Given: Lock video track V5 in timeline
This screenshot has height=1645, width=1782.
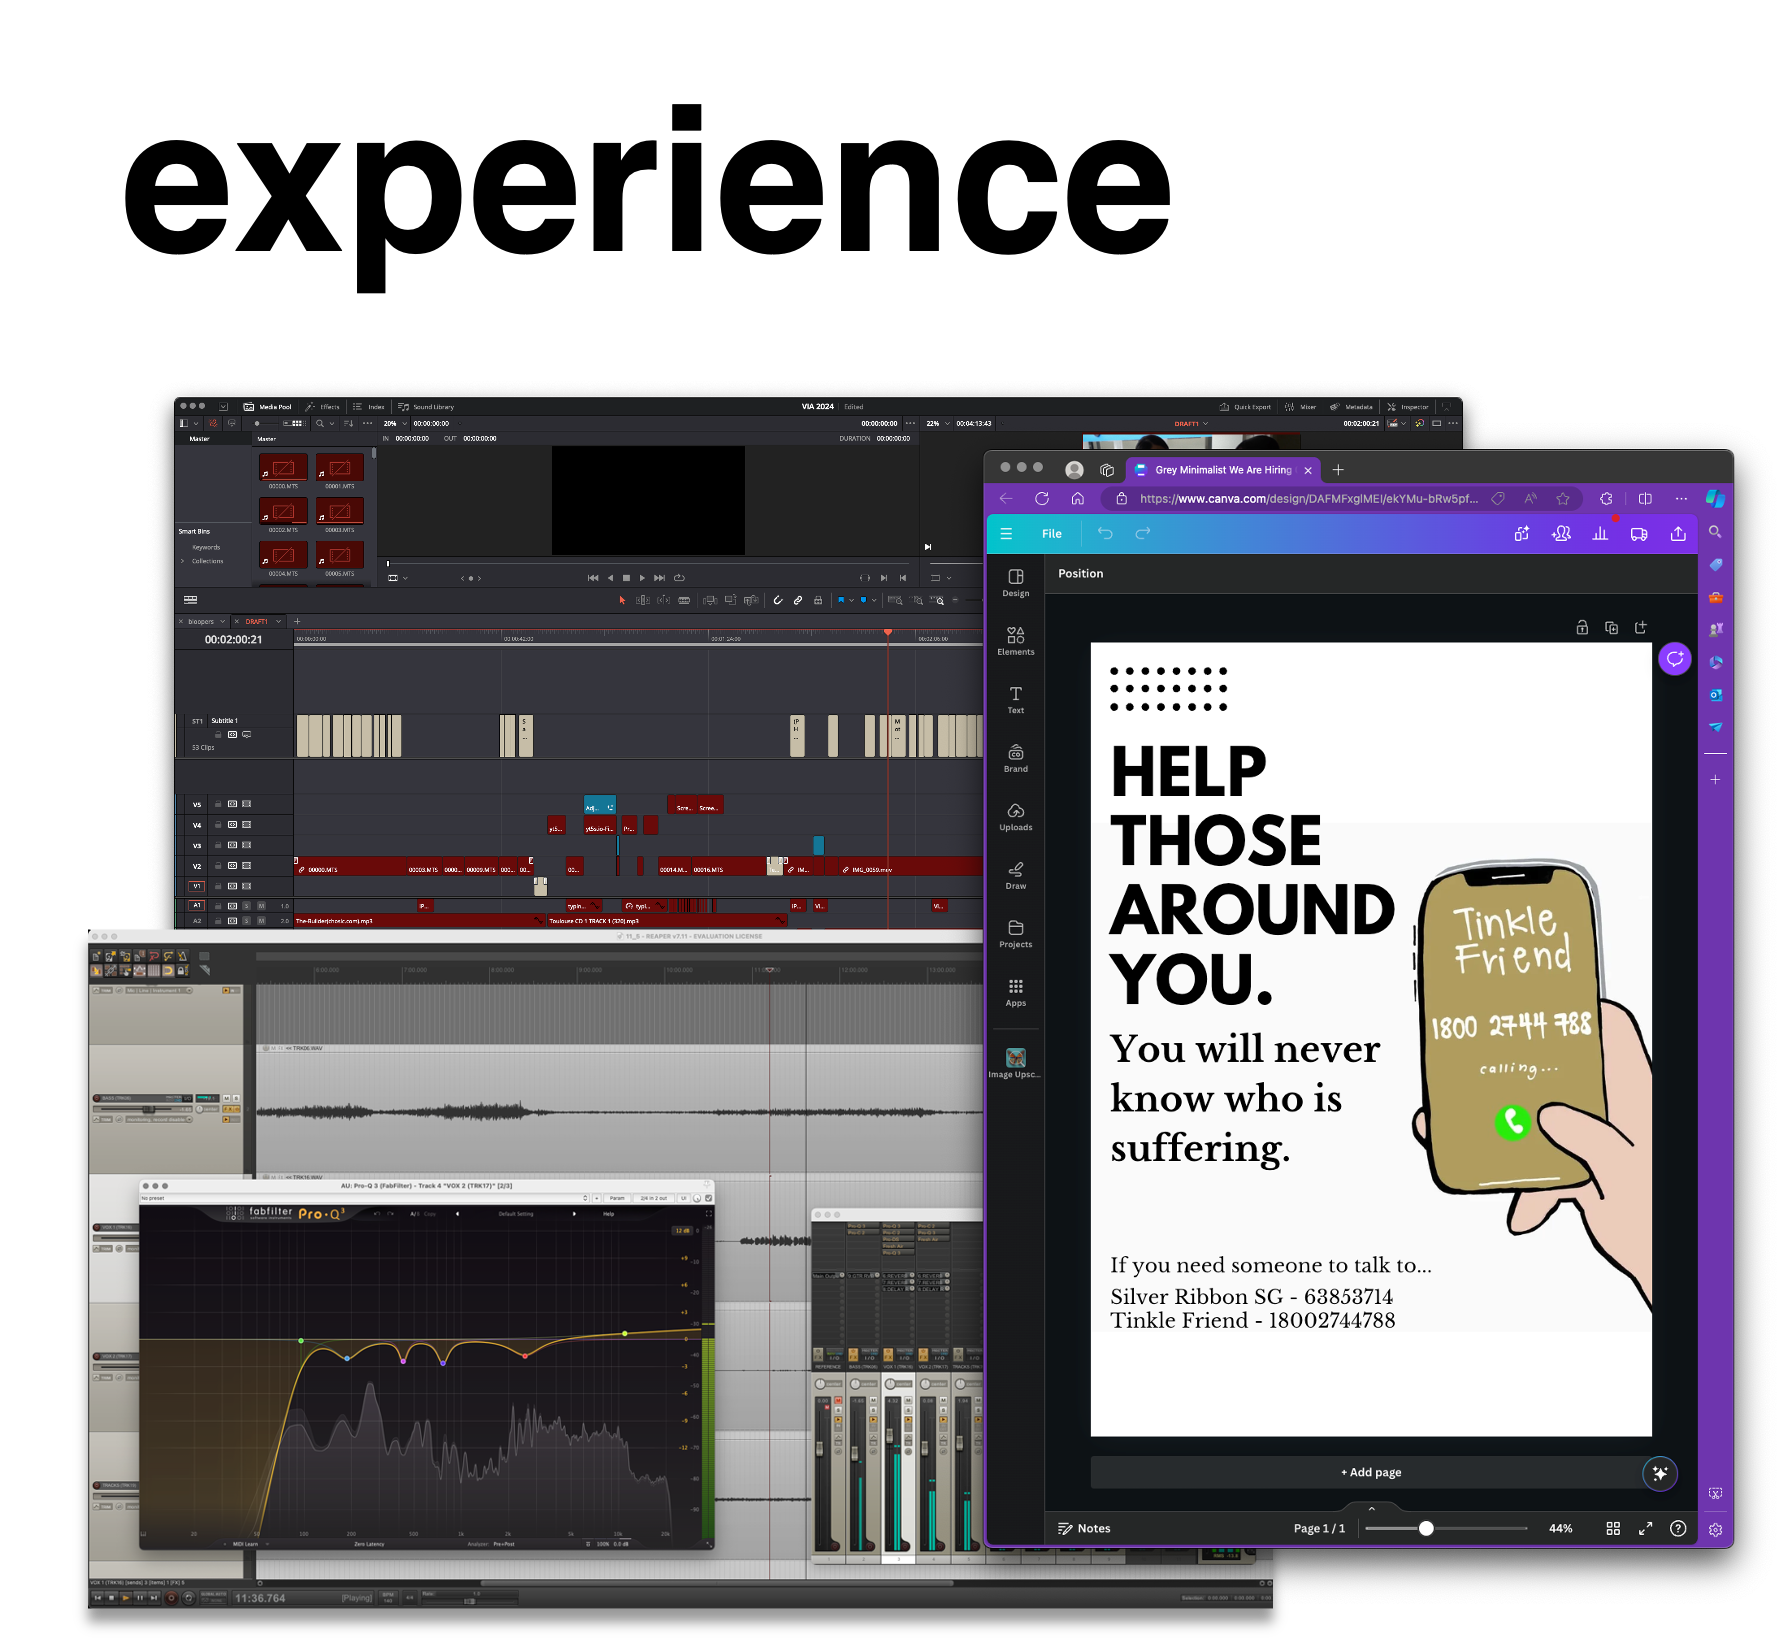Looking at the screenshot, I should (218, 804).
